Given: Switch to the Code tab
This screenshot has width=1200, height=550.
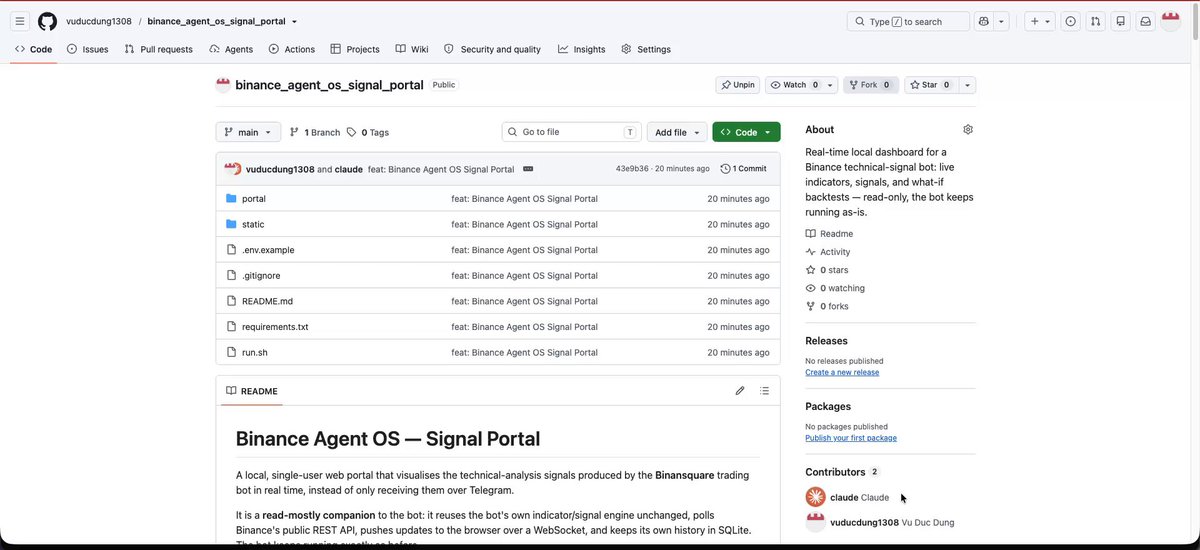Looking at the screenshot, I should 33,49.
